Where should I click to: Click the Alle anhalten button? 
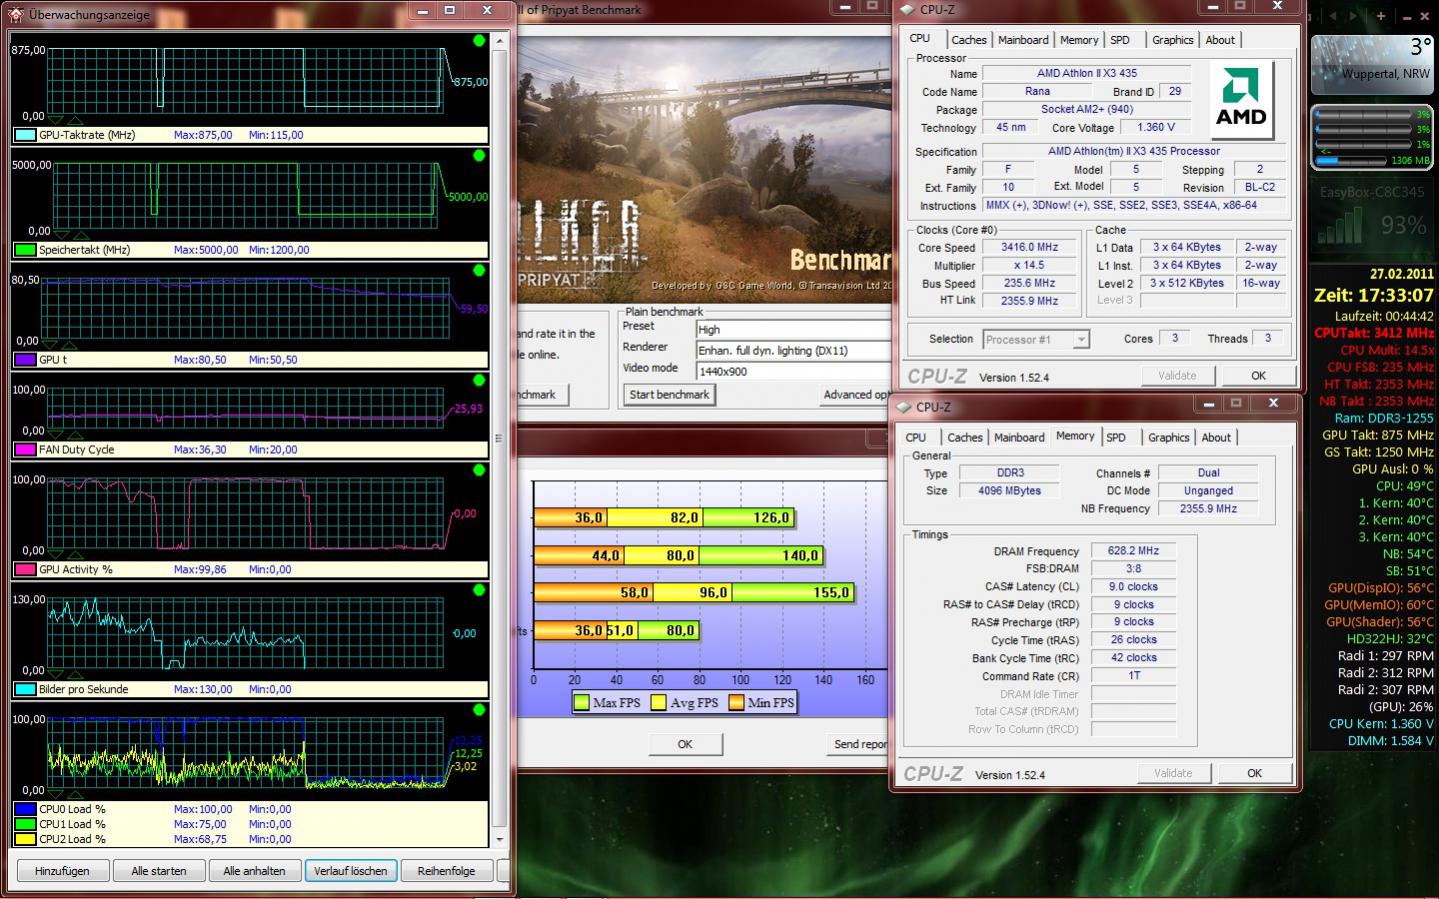254,871
